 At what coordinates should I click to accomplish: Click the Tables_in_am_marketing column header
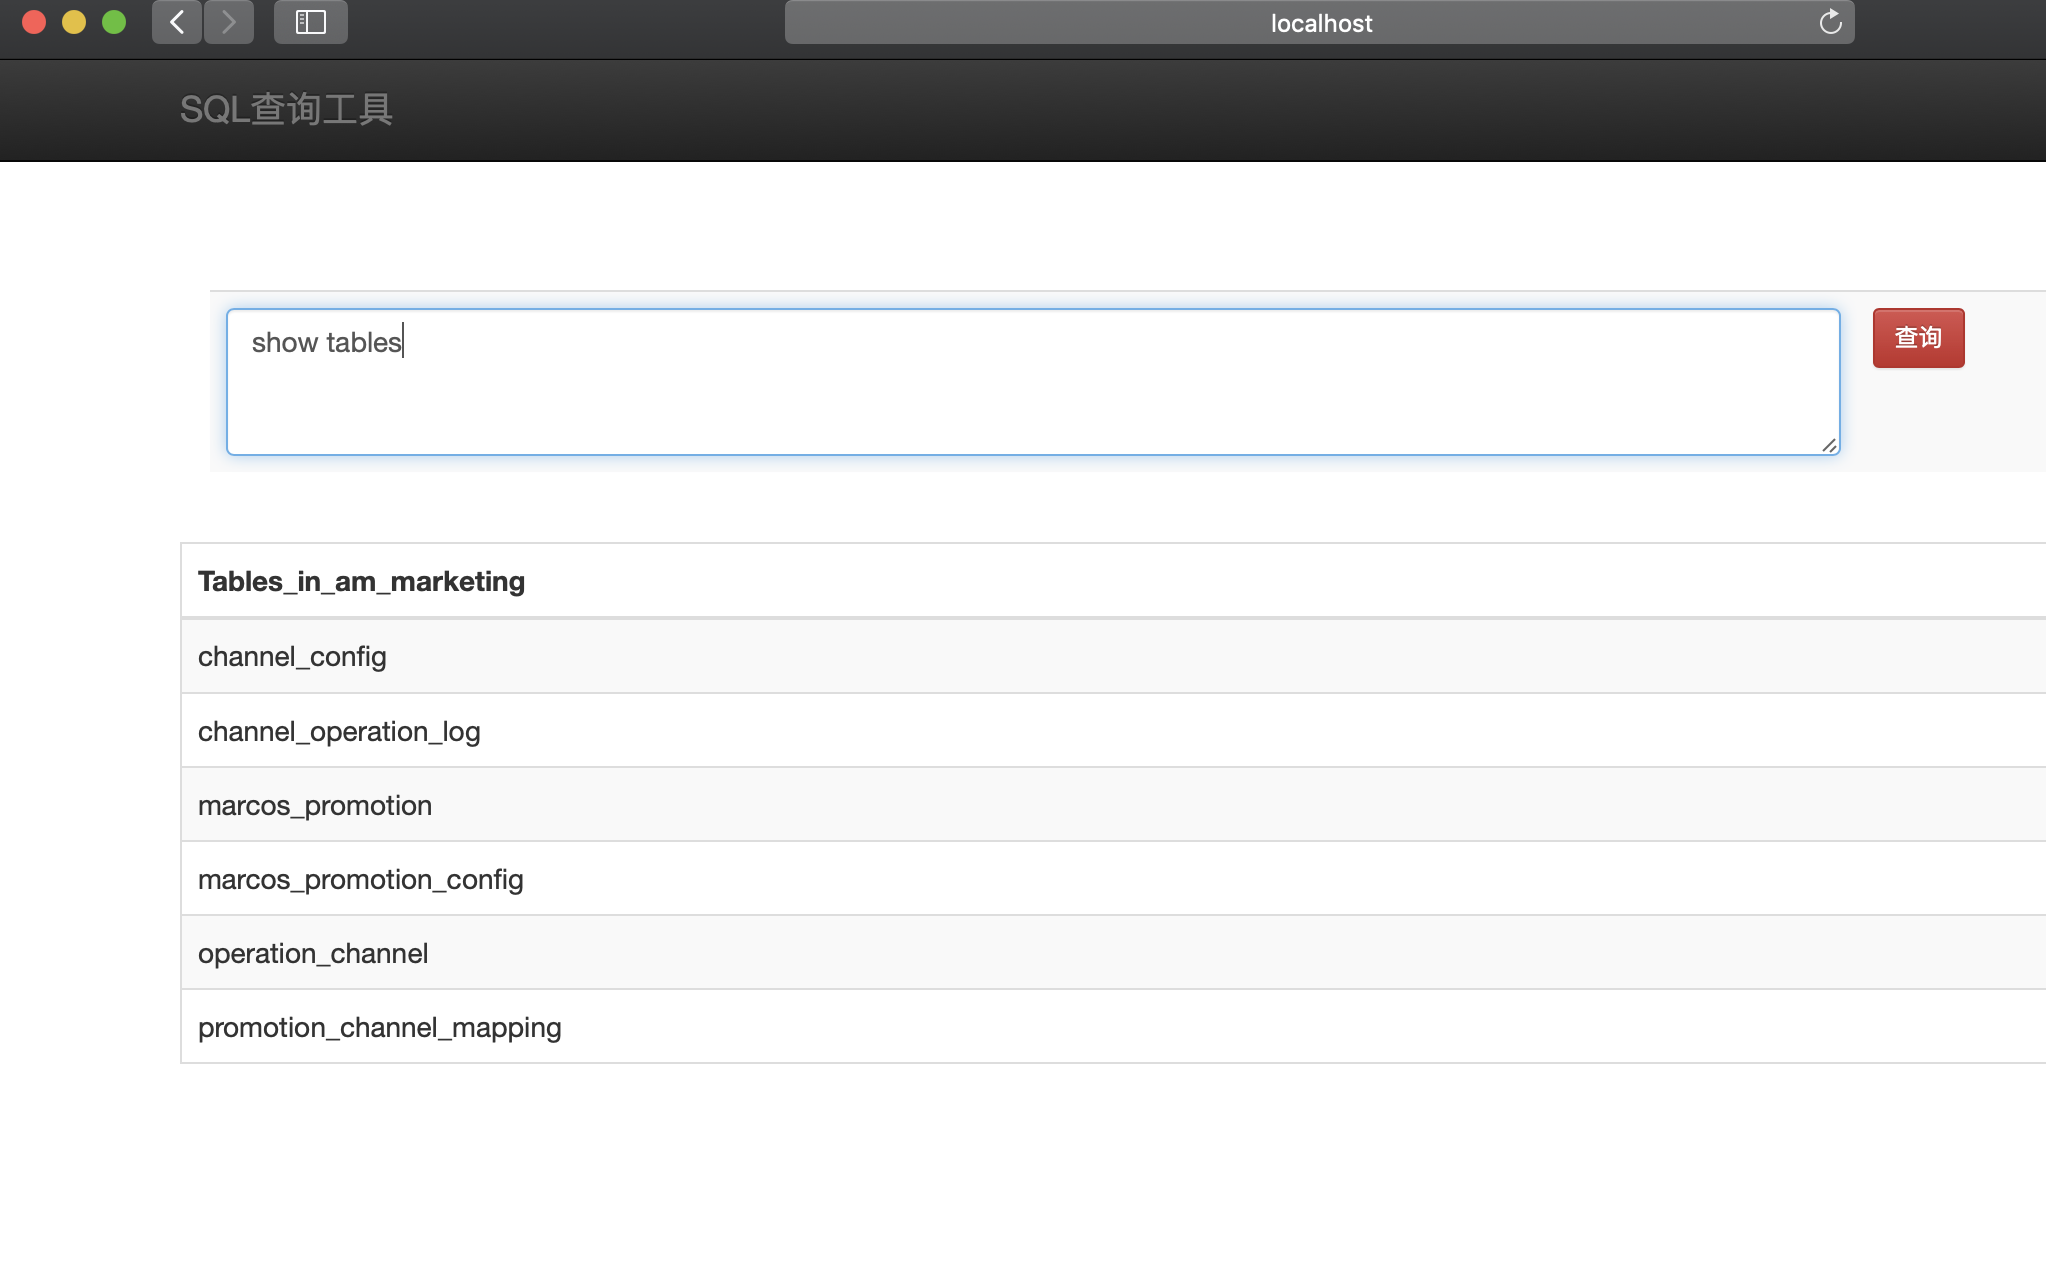361,581
